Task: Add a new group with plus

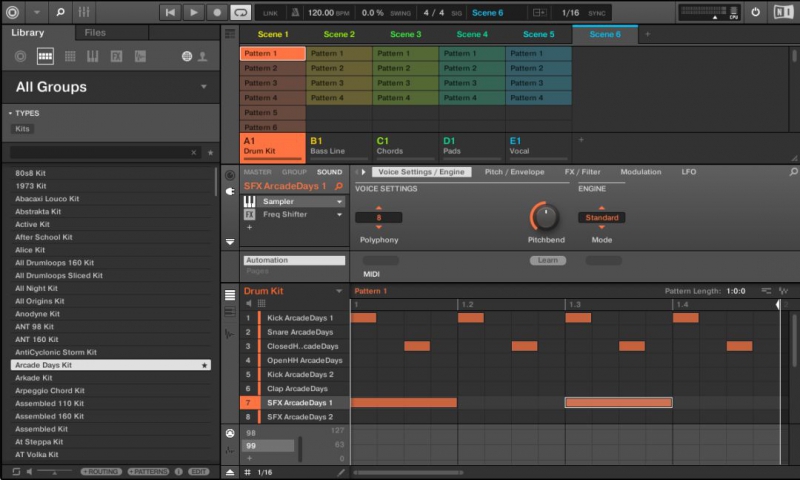Action: [581, 140]
